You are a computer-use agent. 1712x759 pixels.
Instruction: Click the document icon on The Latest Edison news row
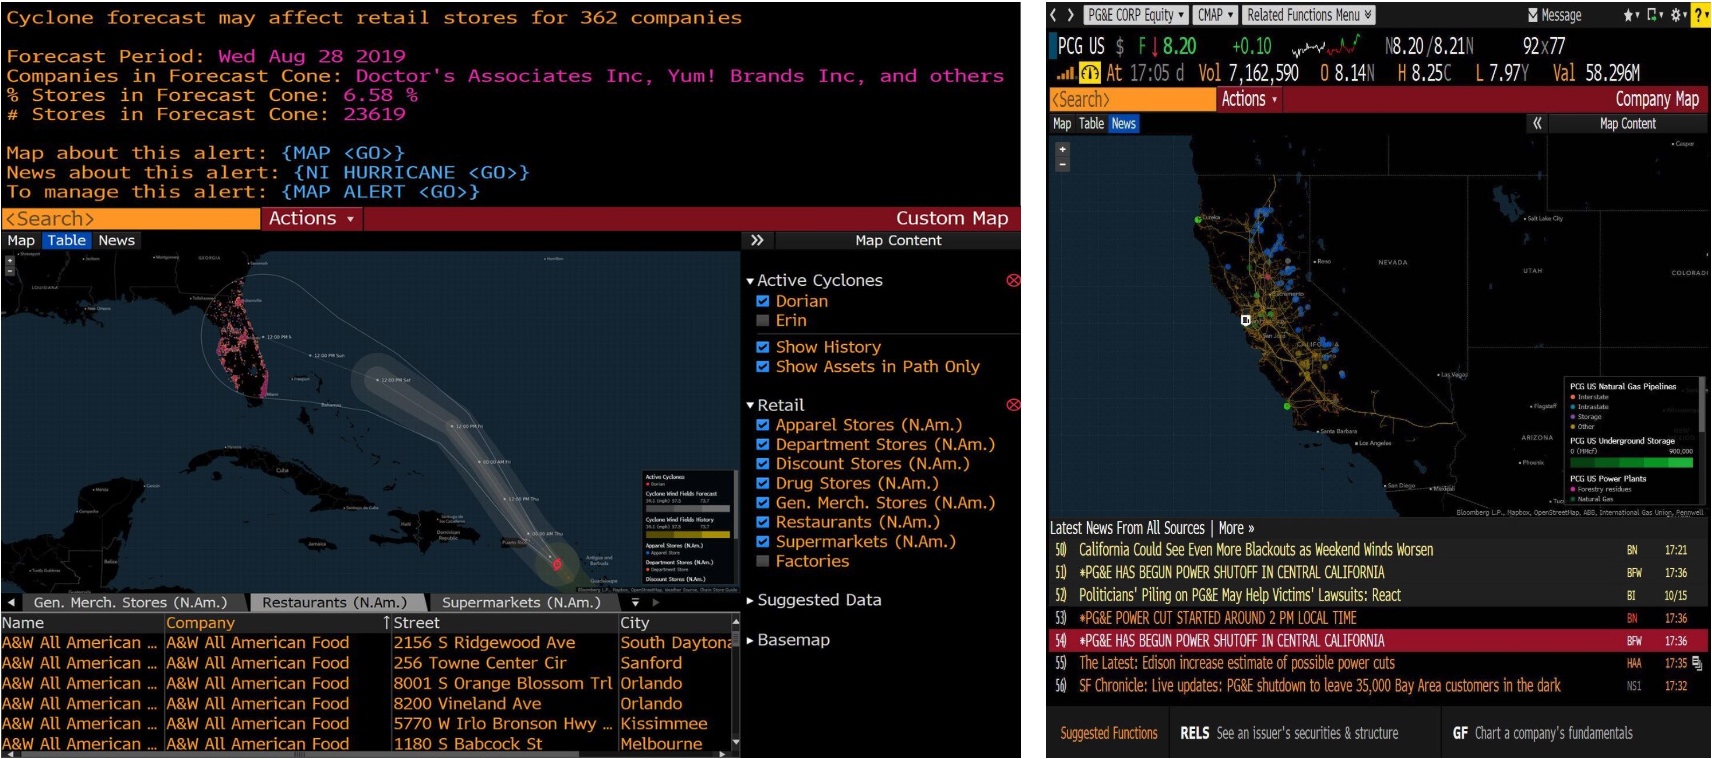[x=1697, y=663]
